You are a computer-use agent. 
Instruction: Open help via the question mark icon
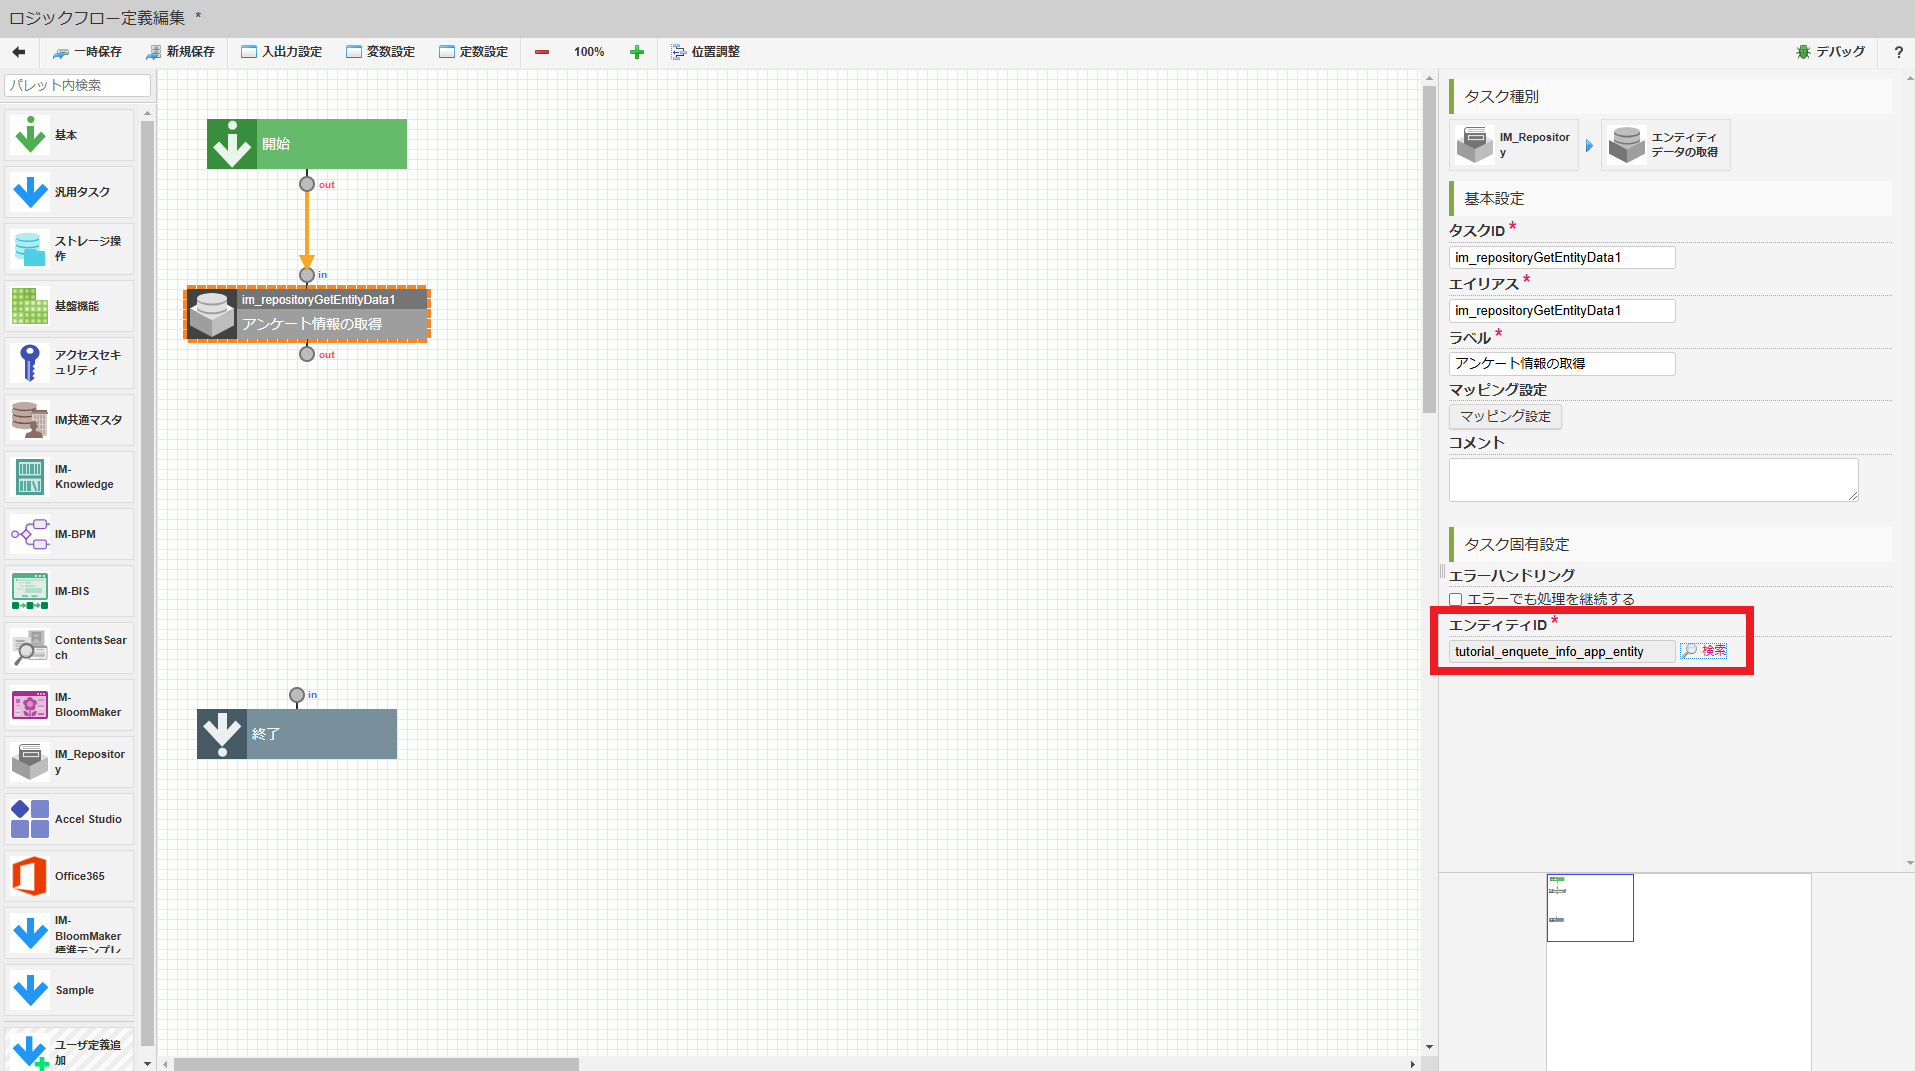click(1898, 51)
